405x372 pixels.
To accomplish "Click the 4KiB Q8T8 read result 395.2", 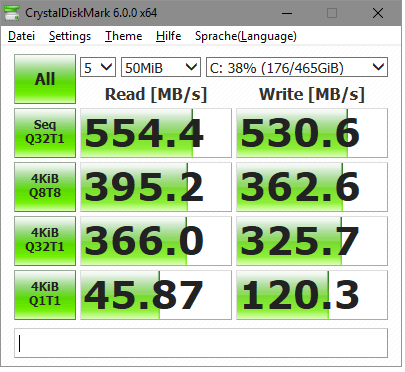I will point(156,187).
